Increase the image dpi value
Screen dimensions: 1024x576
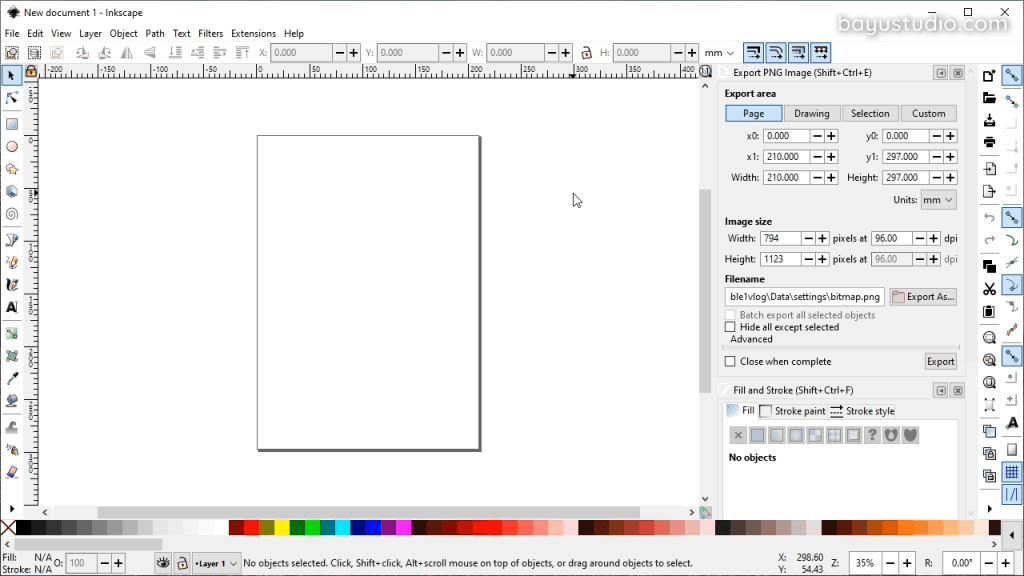coord(933,239)
